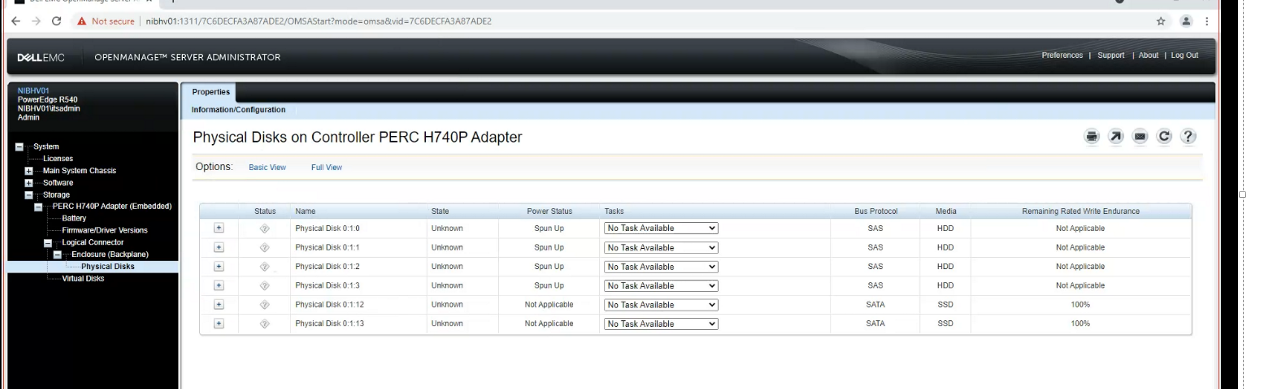Open Licenses in the tree
1271x389 pixels.
coord(58,158)
